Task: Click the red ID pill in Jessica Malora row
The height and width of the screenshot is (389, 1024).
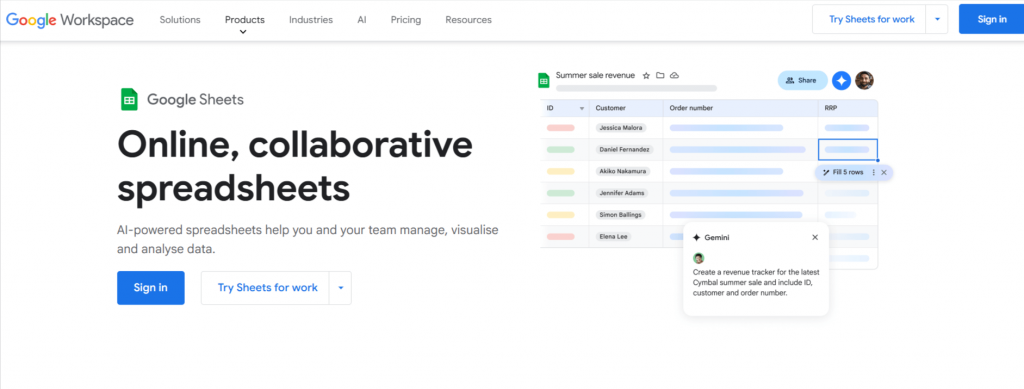Action: (x=560, y=128)
